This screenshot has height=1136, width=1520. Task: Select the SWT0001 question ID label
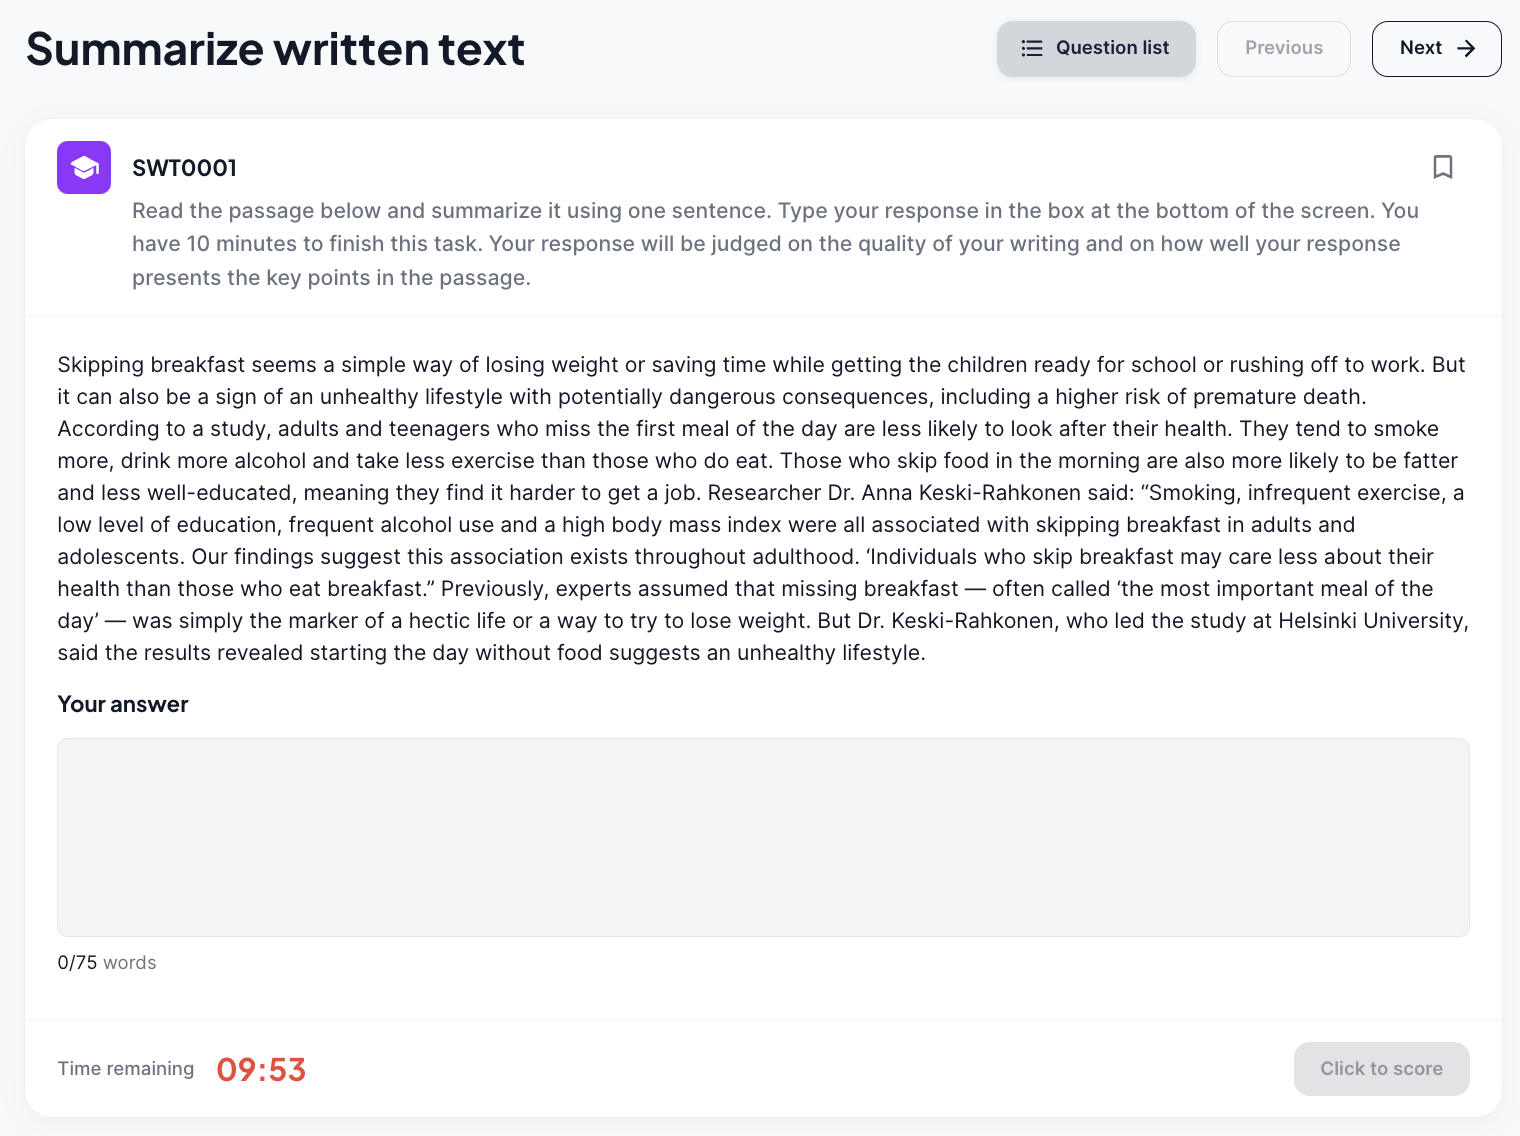[x=185, y=168]
